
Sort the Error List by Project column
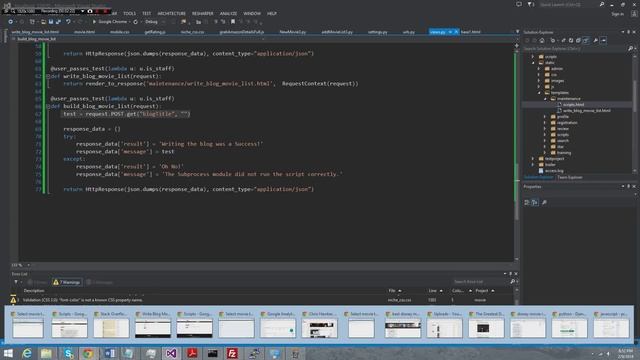(x=485, y=291)
